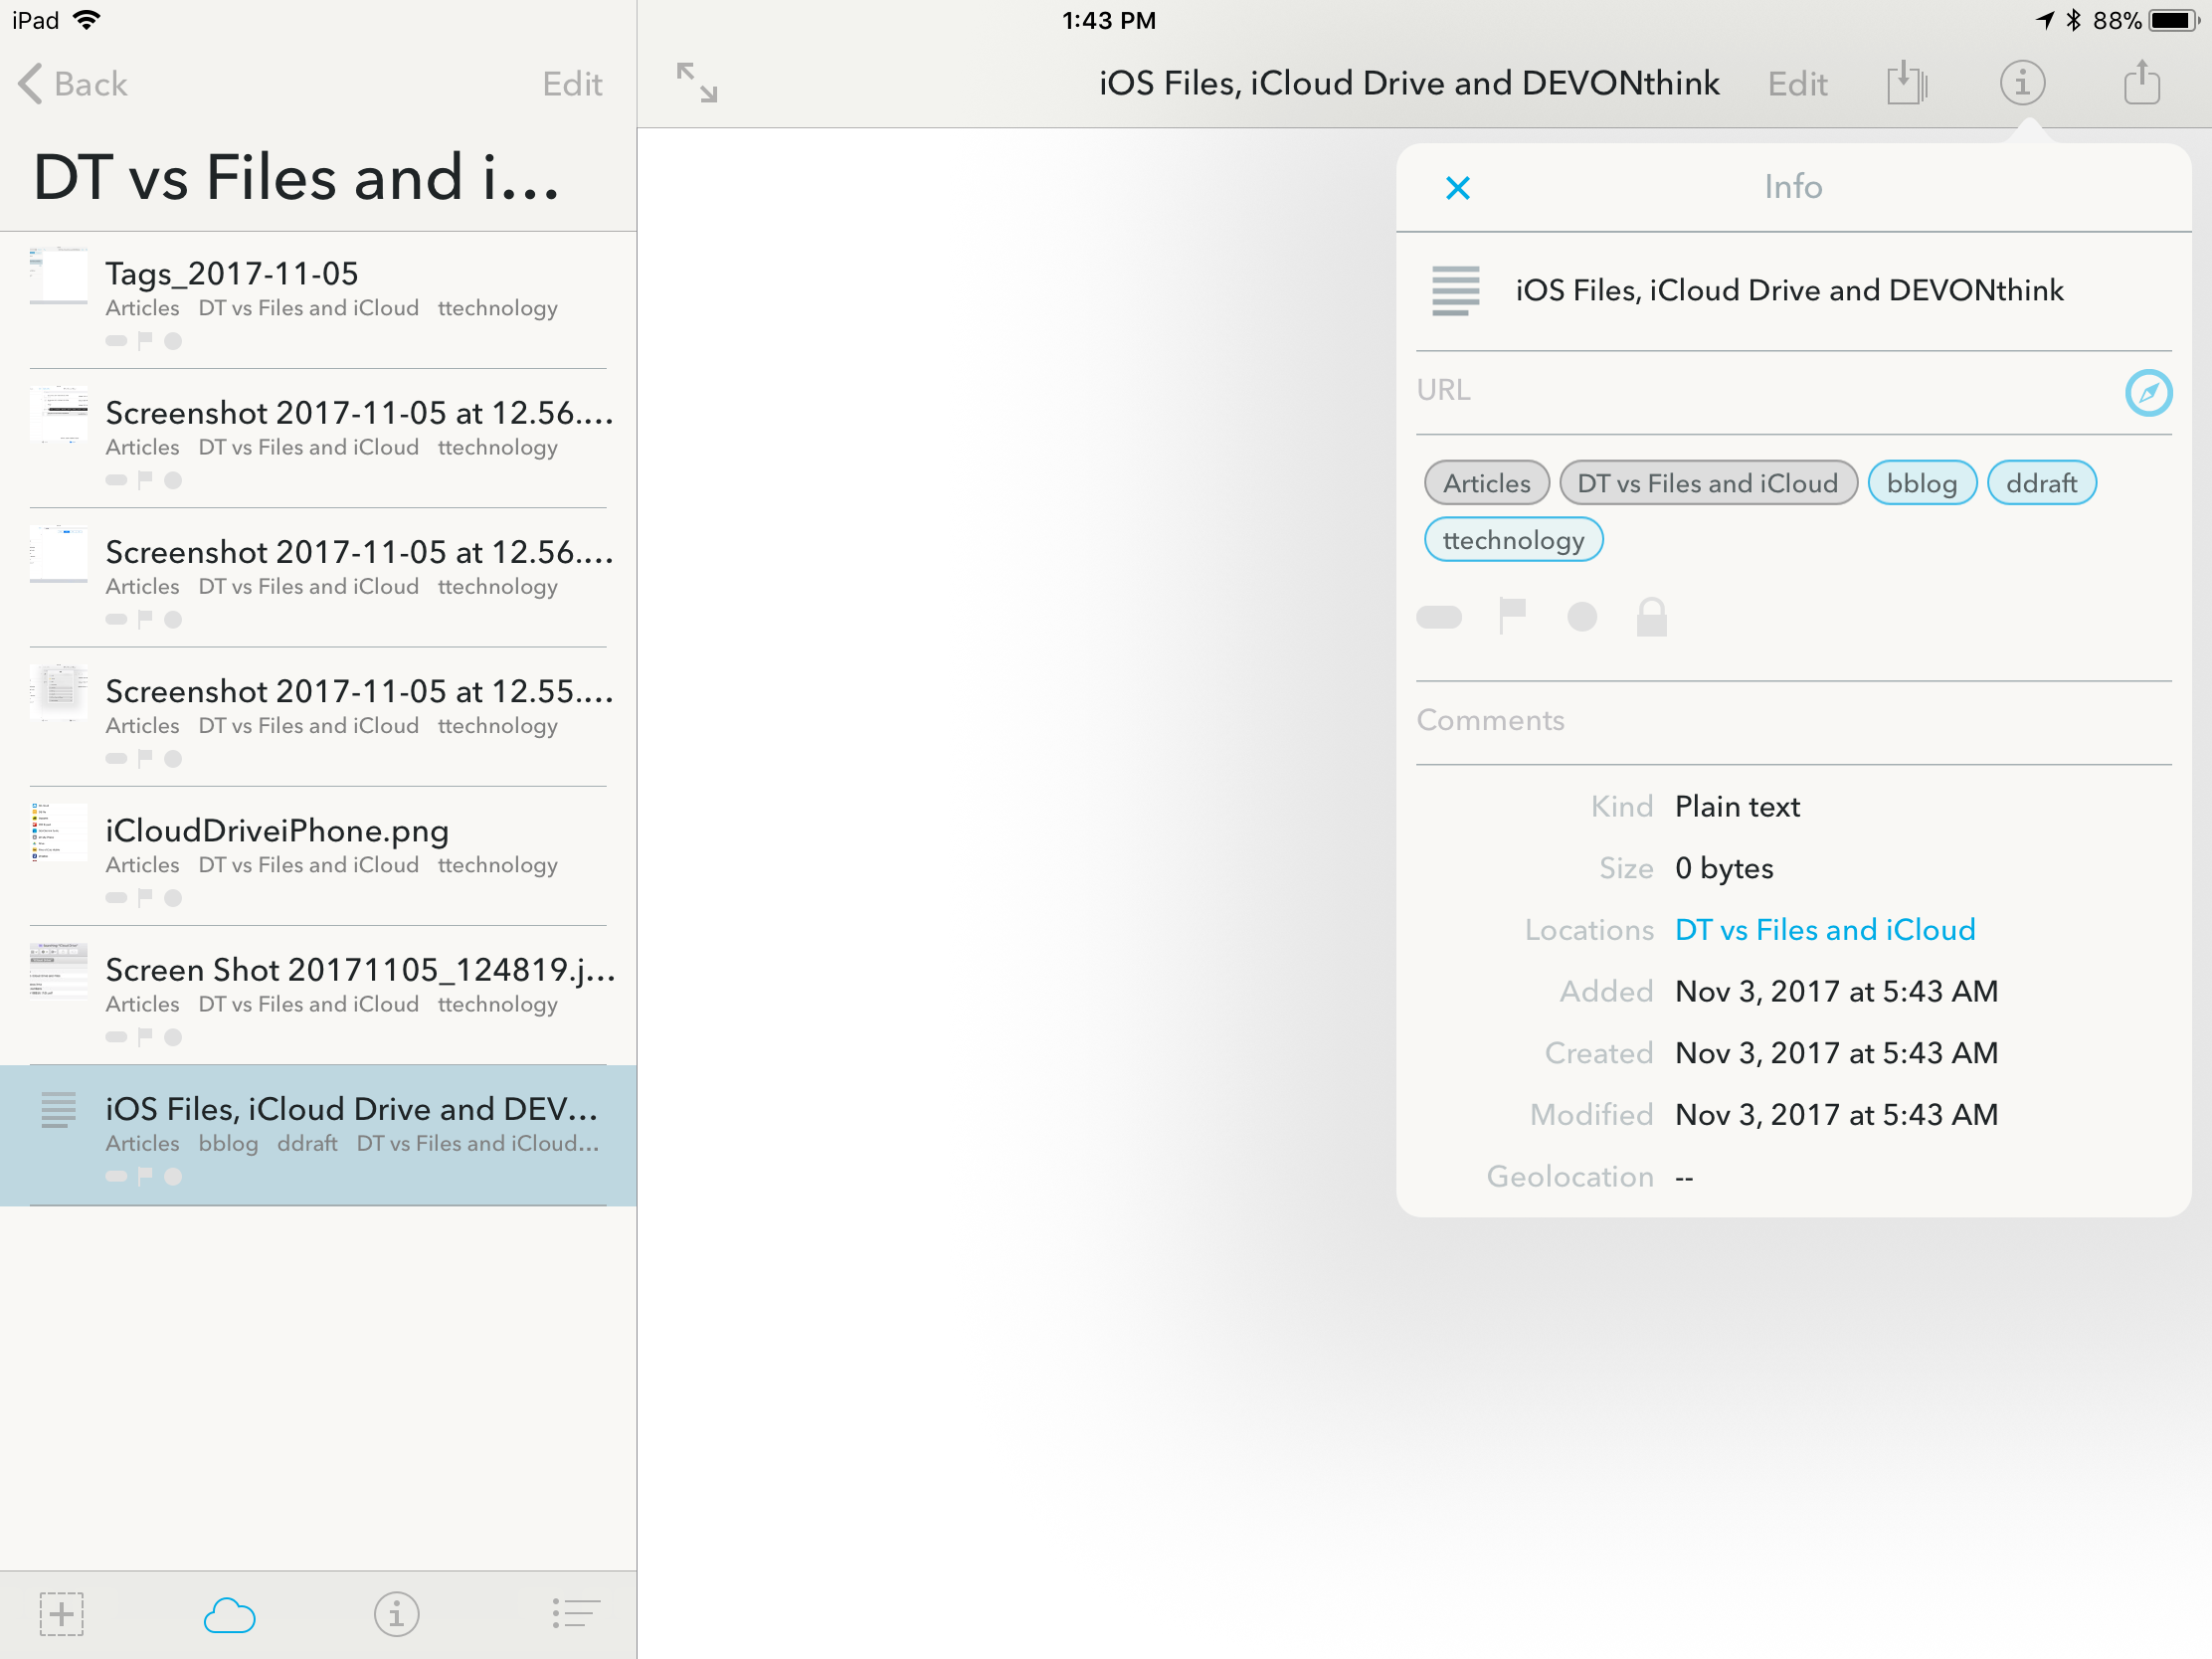Tap Edit next to the document title
This screenshot has width=2212, height=1659.
(1797, 84)
